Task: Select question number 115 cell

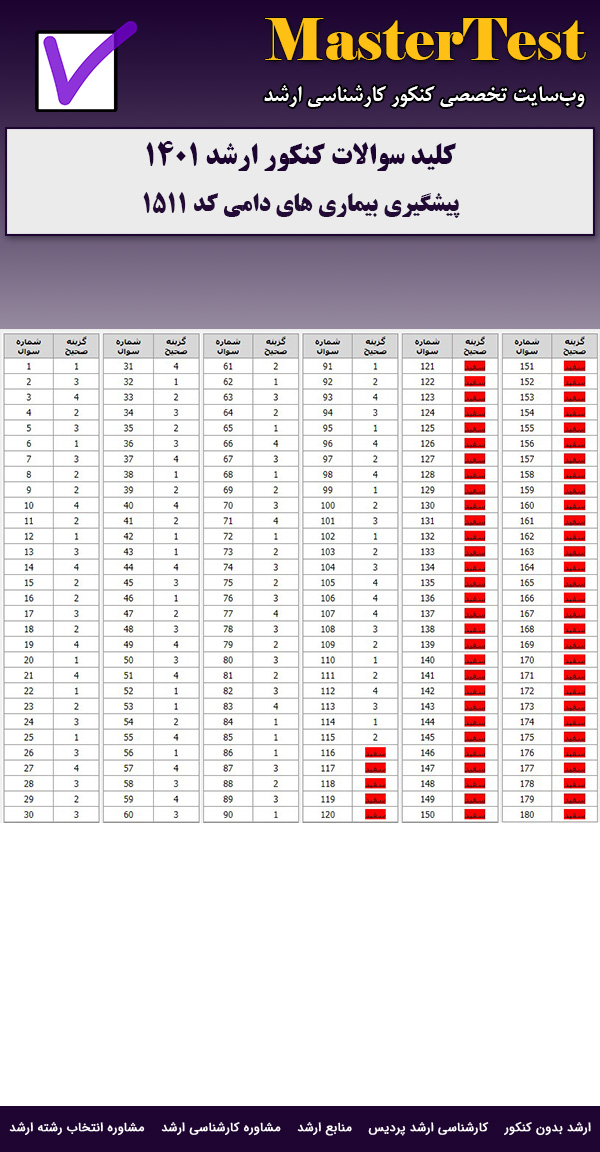Action: (x=326, y=738)
